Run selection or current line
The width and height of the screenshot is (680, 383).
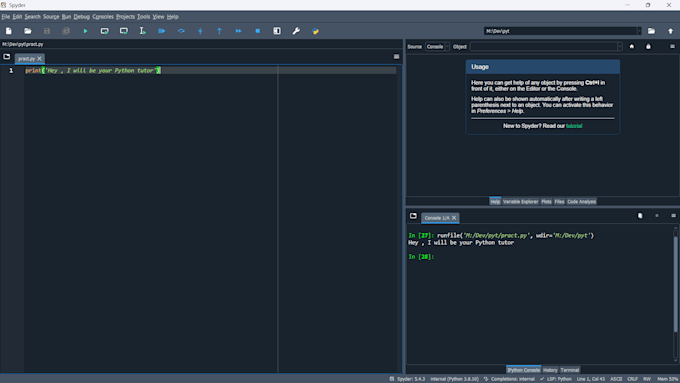coord(143,31)
